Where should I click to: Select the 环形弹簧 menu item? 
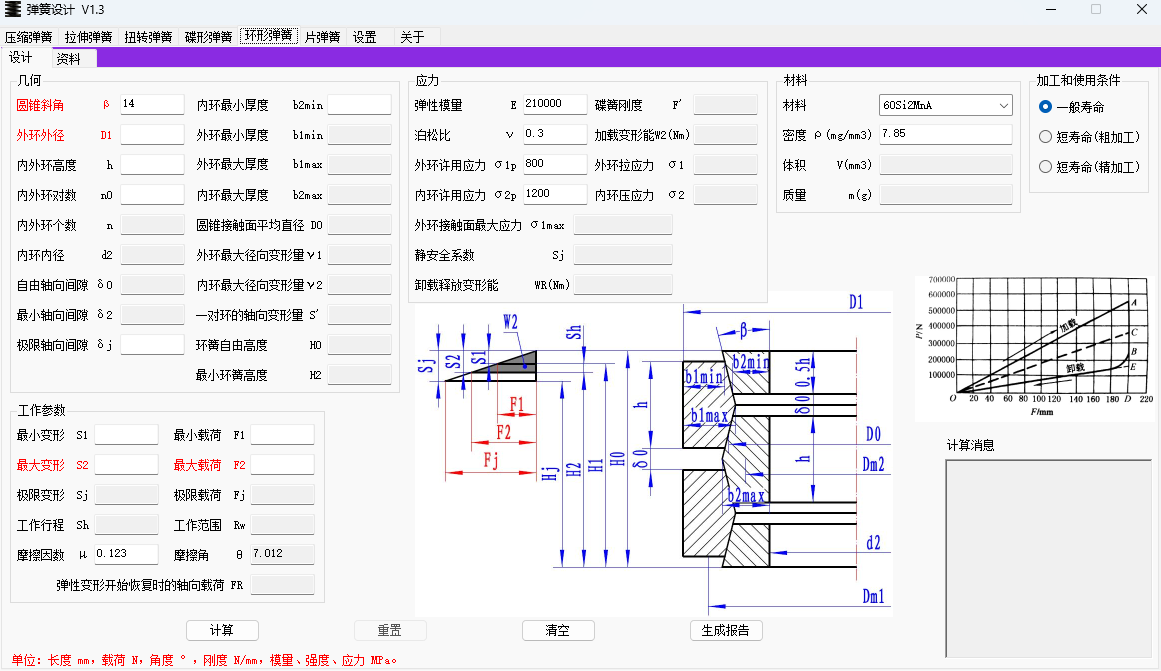[x=266, y=35]
